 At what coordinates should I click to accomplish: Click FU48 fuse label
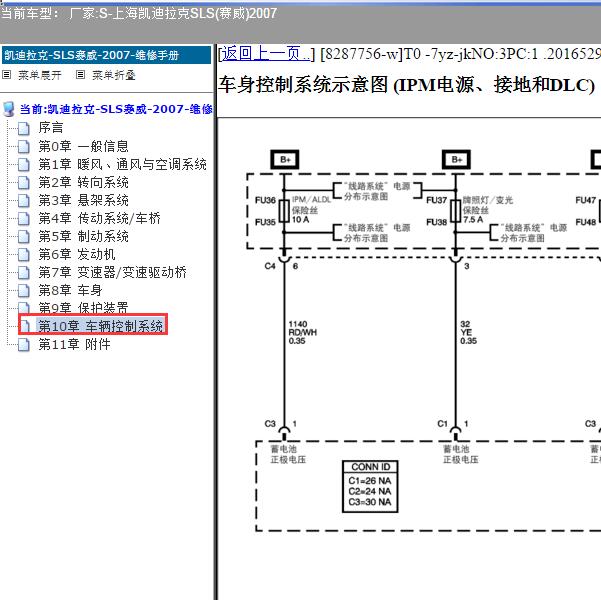(586, 222)
